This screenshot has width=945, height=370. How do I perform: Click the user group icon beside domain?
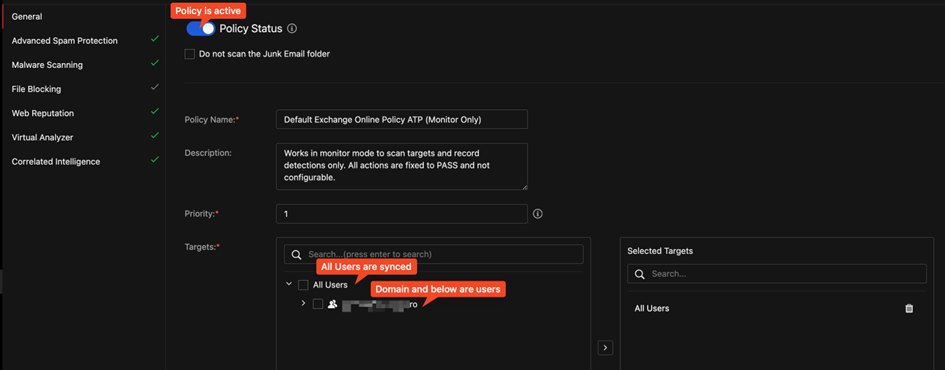pyautogui.click(x=332, y=304)
